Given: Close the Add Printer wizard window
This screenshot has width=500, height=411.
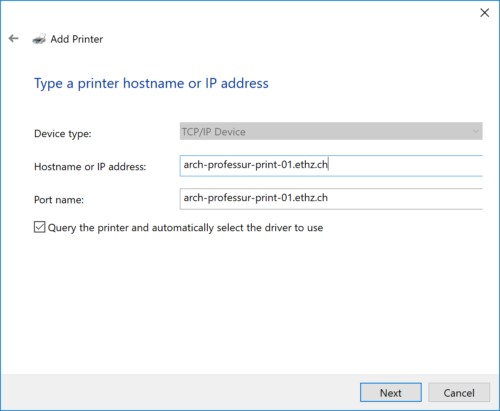Looking at the screenshot, I should coord(484,13).
